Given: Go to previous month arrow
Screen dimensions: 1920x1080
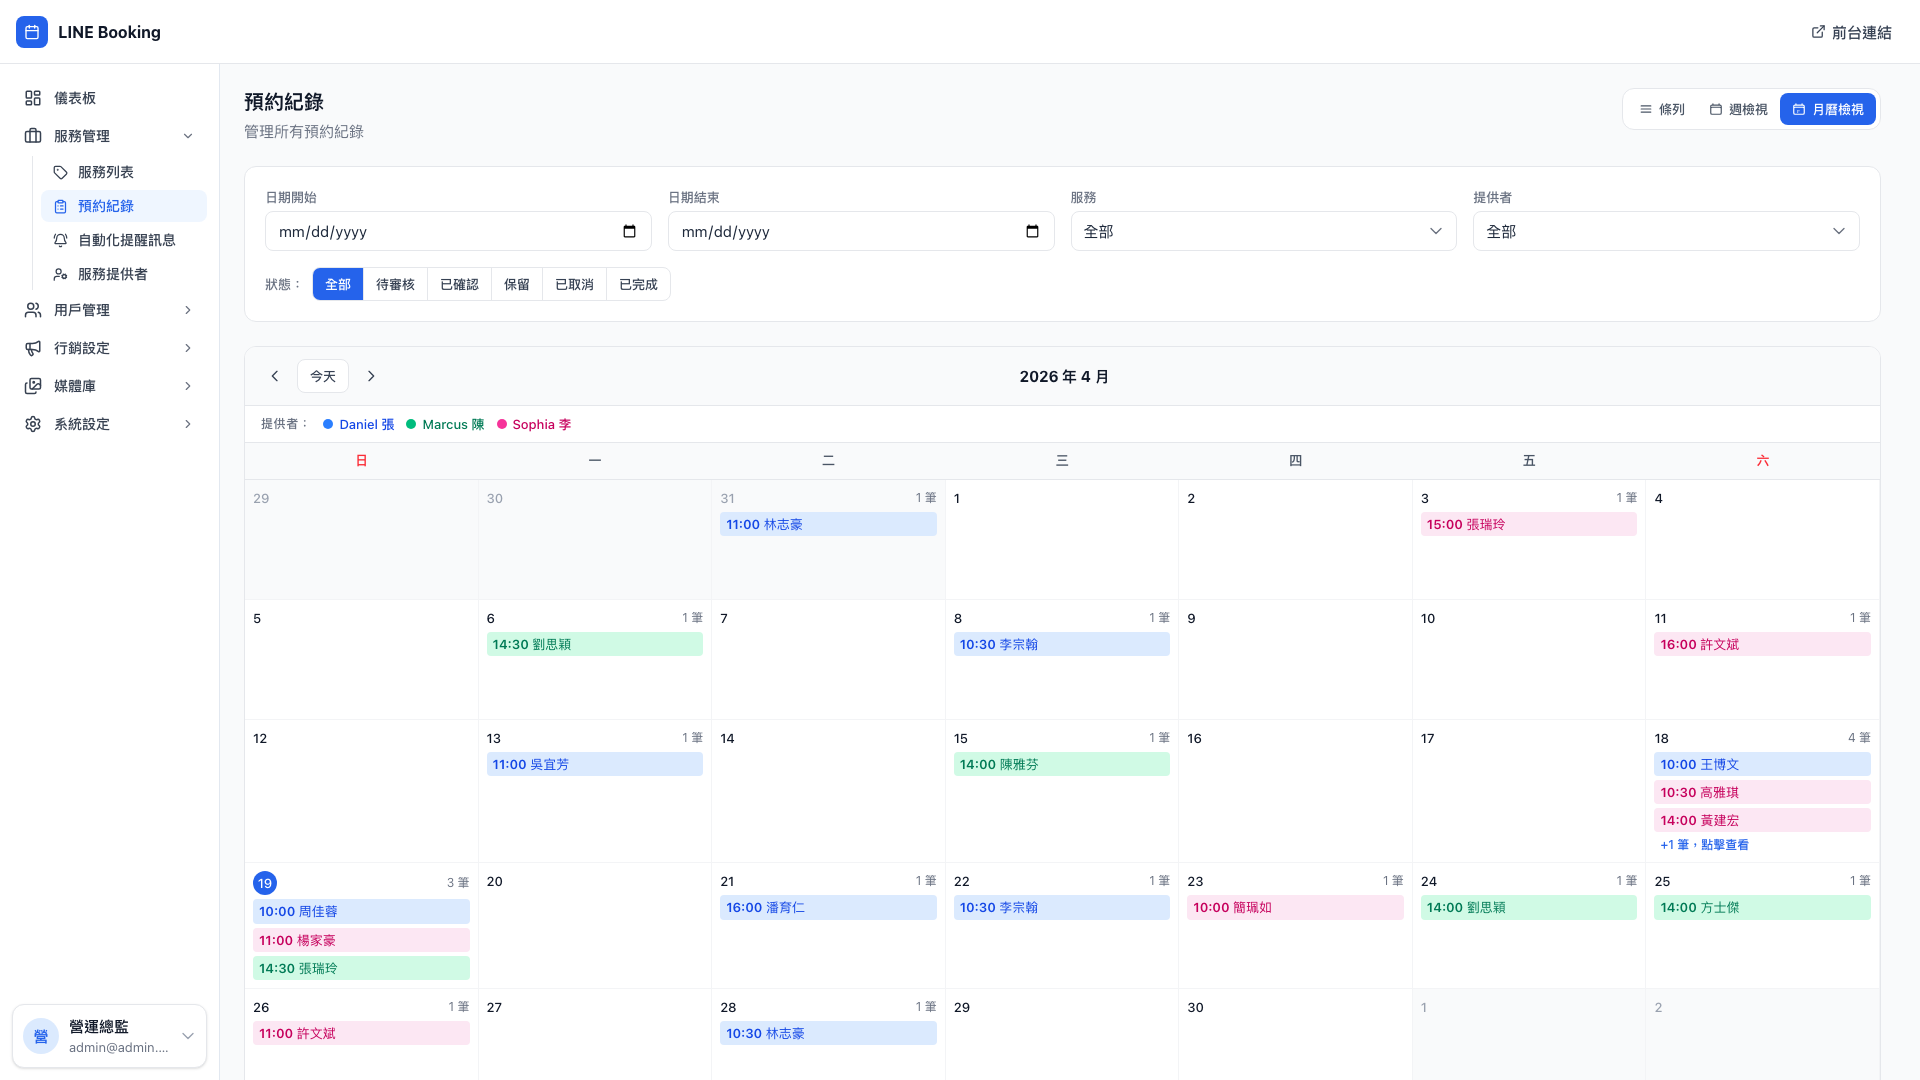Looking at the screenshot, I should click(275, 376).
